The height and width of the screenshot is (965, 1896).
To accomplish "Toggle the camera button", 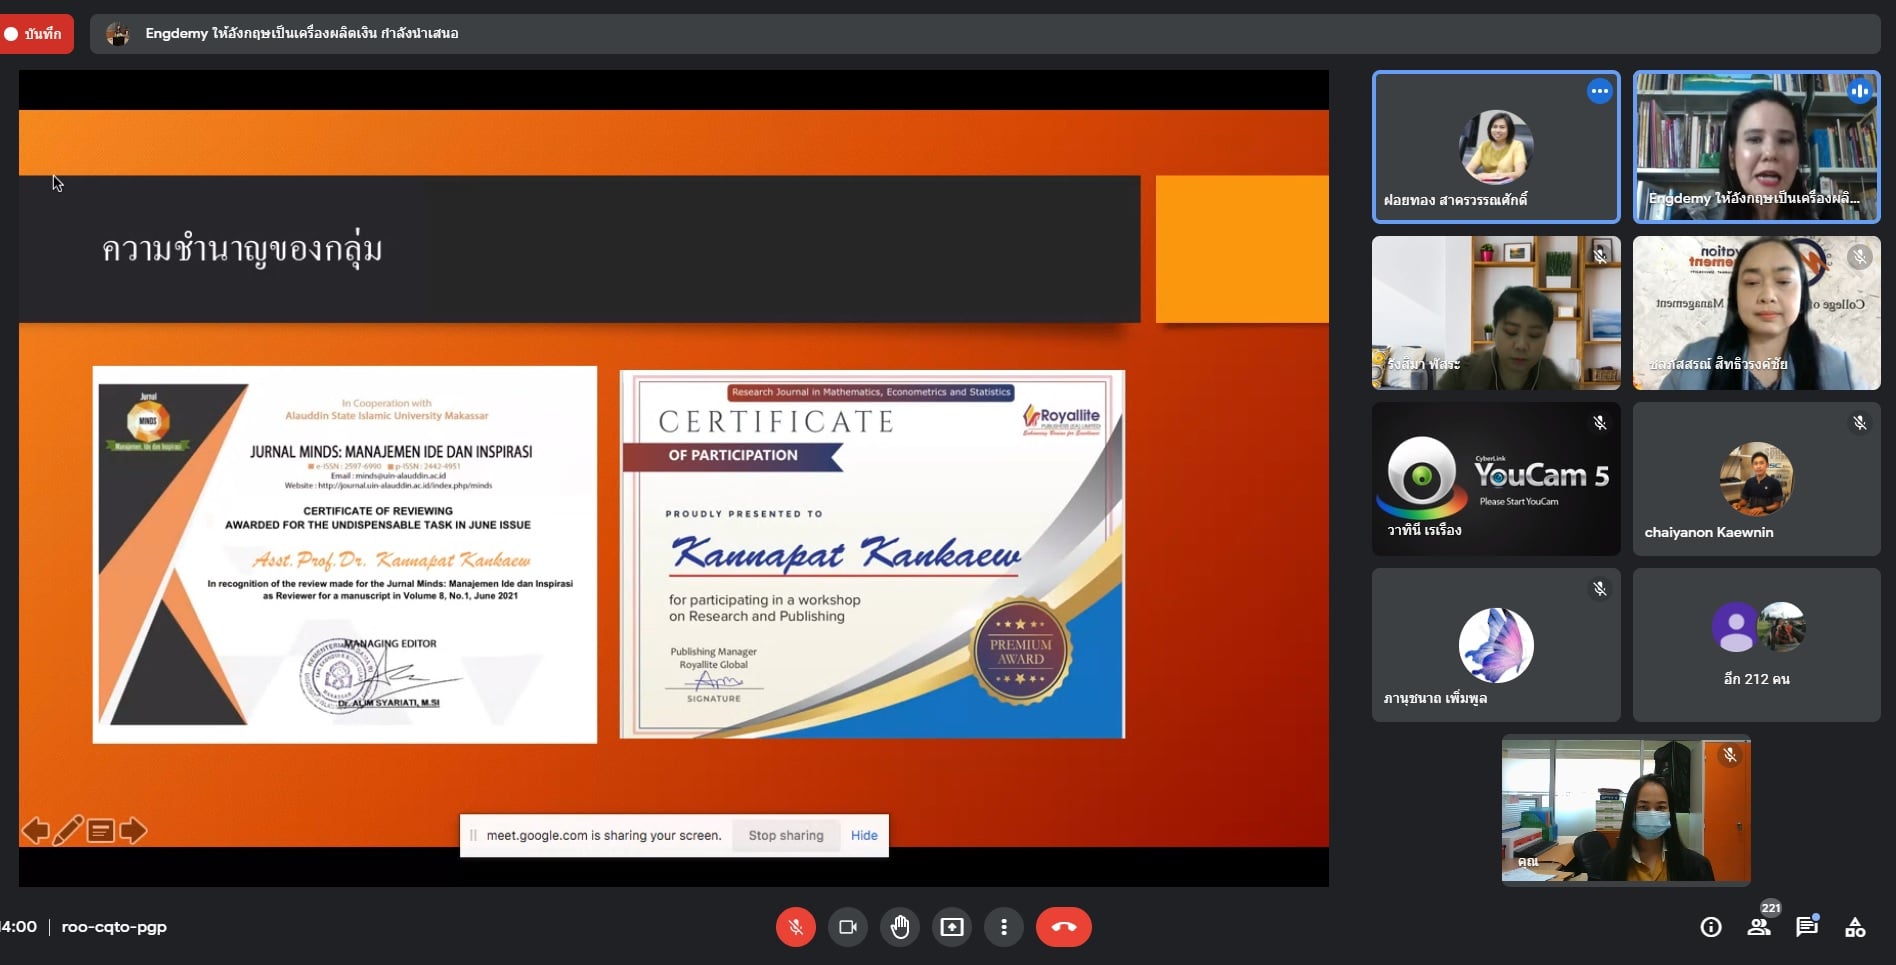I will [x=848, y=927].
